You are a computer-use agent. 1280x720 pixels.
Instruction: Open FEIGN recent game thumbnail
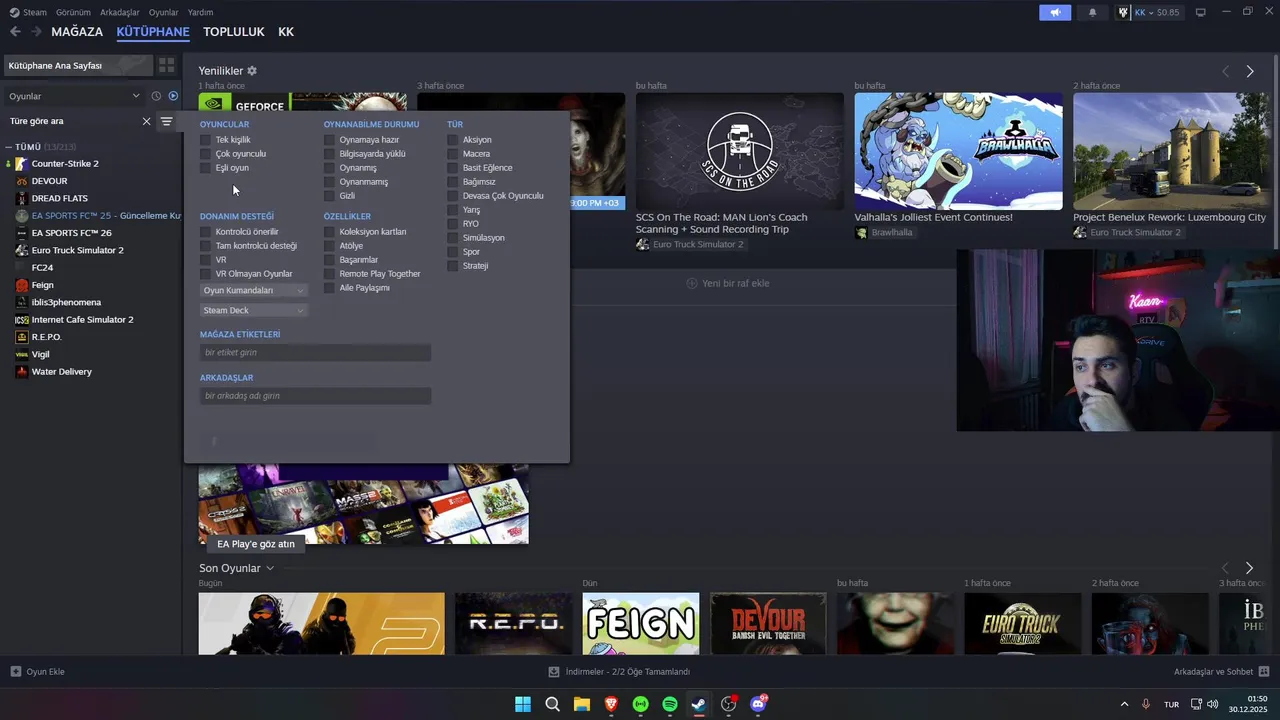tap(641, 624)
